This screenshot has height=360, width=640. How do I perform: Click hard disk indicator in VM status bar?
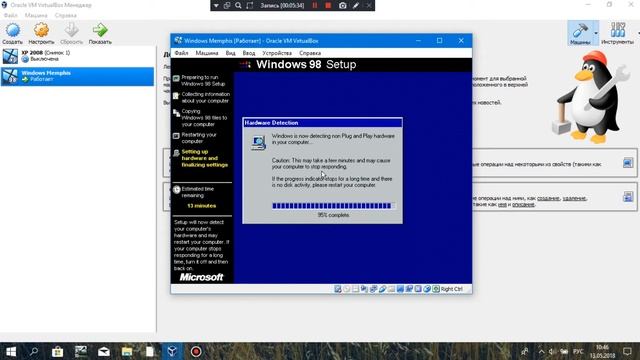pos(338,289)
